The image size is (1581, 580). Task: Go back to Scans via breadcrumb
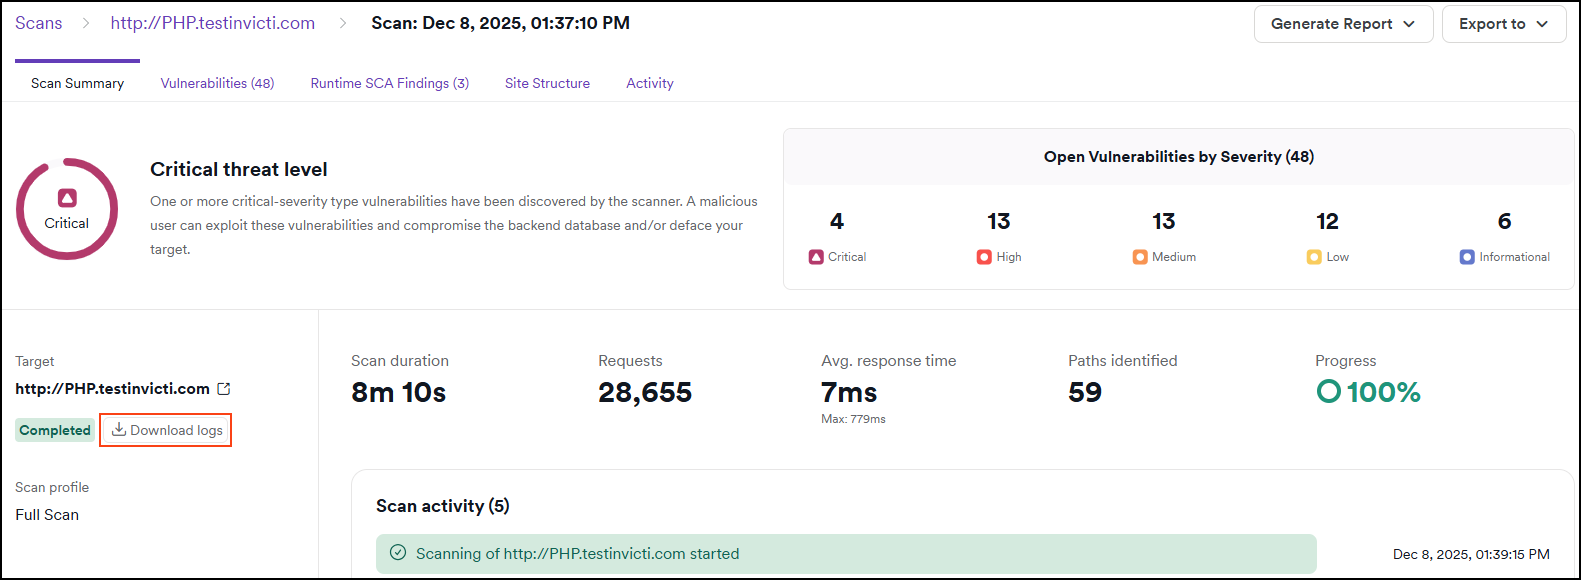point(38,23)
